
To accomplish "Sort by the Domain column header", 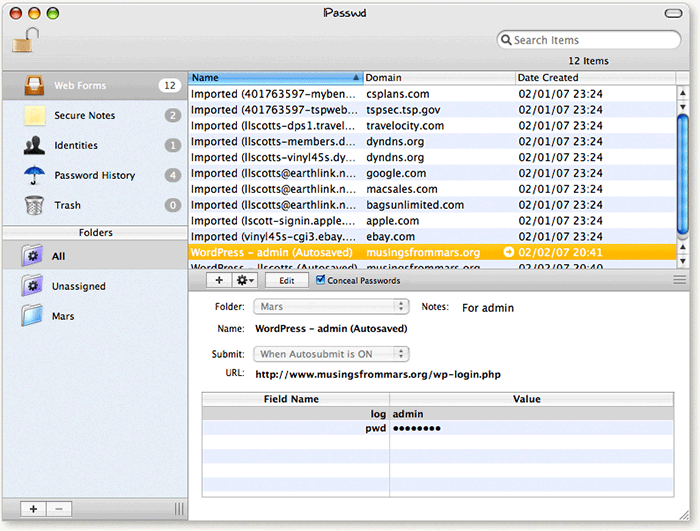I will pos(439,78).
